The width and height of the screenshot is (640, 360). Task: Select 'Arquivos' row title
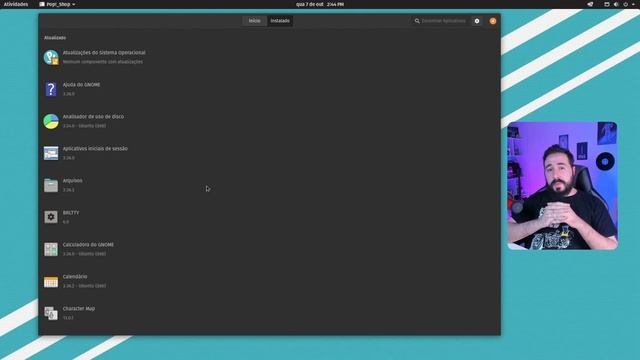click(72, 180)
